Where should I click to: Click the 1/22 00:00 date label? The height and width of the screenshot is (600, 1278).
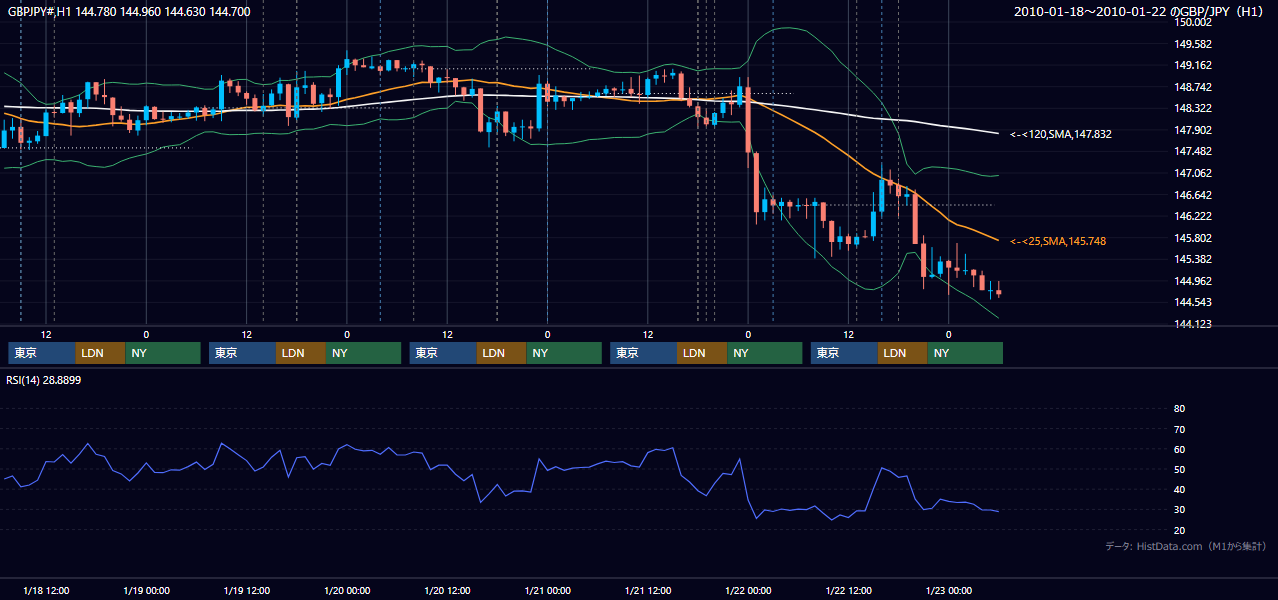tap(748, 591)
